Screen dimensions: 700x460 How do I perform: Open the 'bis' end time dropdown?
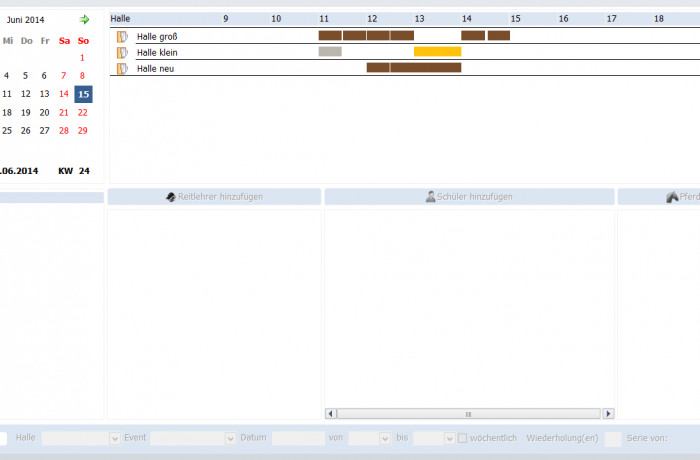point(449,438)
